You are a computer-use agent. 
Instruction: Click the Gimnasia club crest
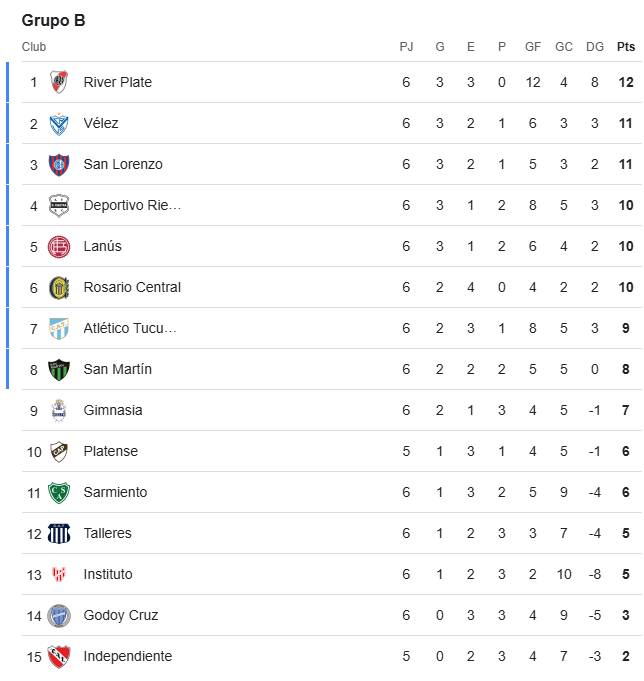coord(59,411)
